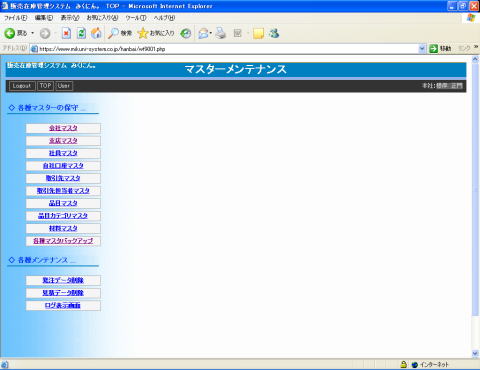The height and width of the screenshot is (370, 480).
Task: Open the 品目カテゴリマスタ link
Action: (63, 216)
